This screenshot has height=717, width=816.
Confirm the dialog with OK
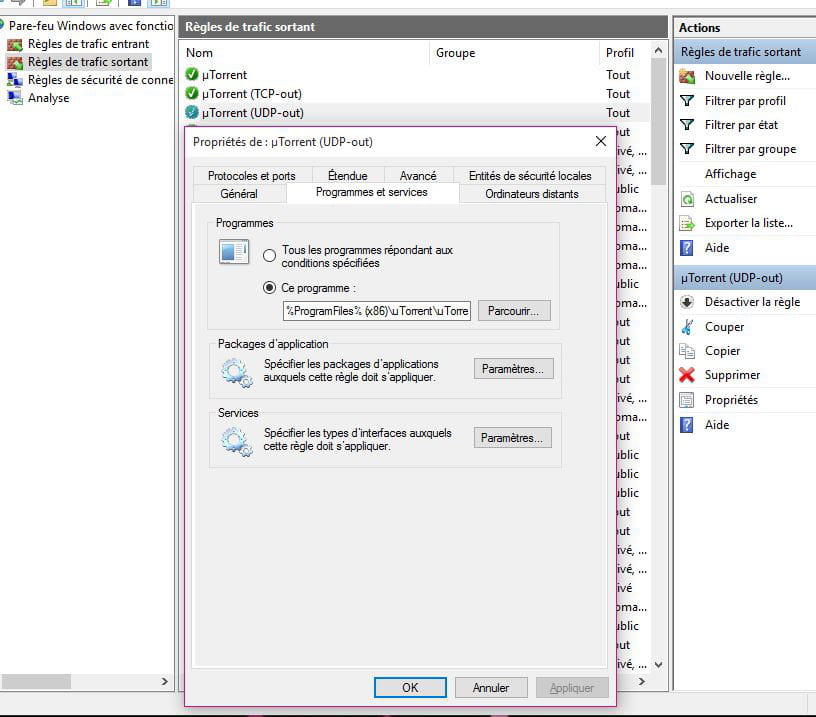pyautogui.click(x=410, y=688)
